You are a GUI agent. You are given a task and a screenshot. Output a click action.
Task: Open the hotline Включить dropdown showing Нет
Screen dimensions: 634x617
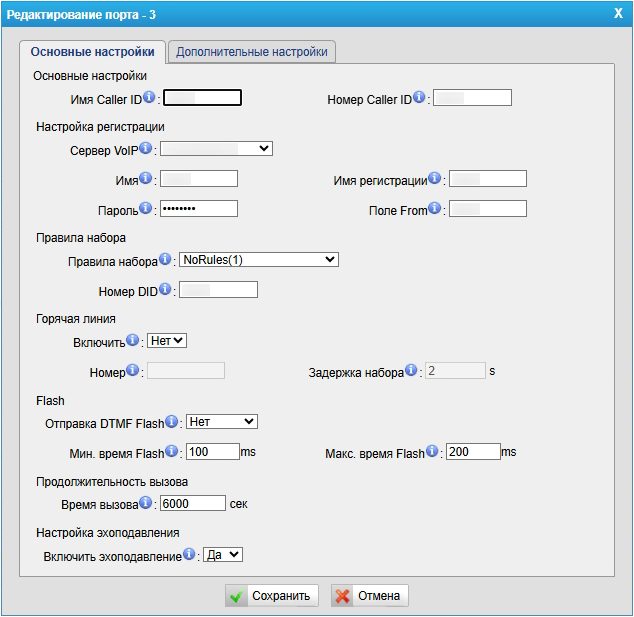point(167,341)
